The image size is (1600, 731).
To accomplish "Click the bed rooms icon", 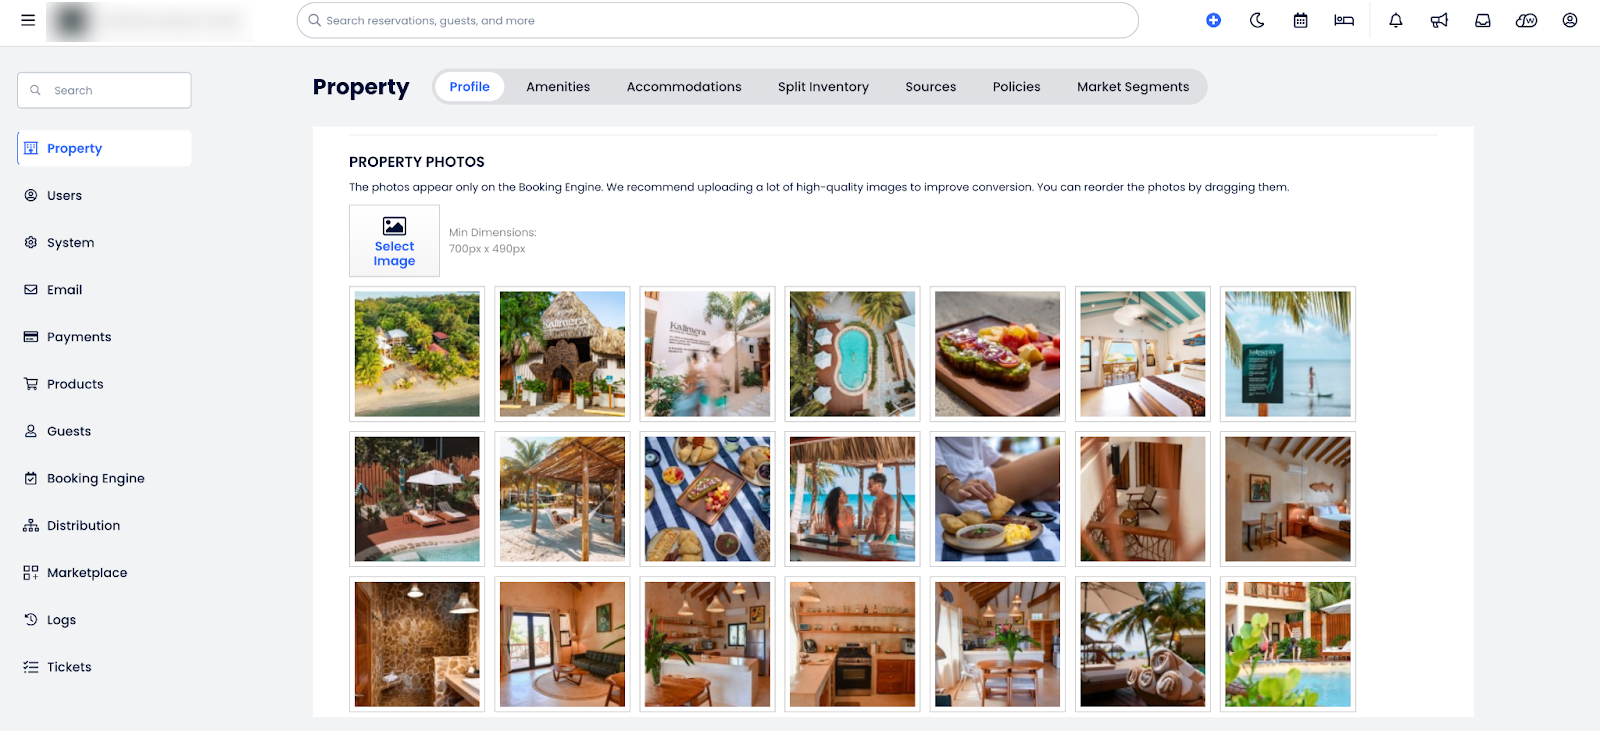I will (x=1344, y=20).
